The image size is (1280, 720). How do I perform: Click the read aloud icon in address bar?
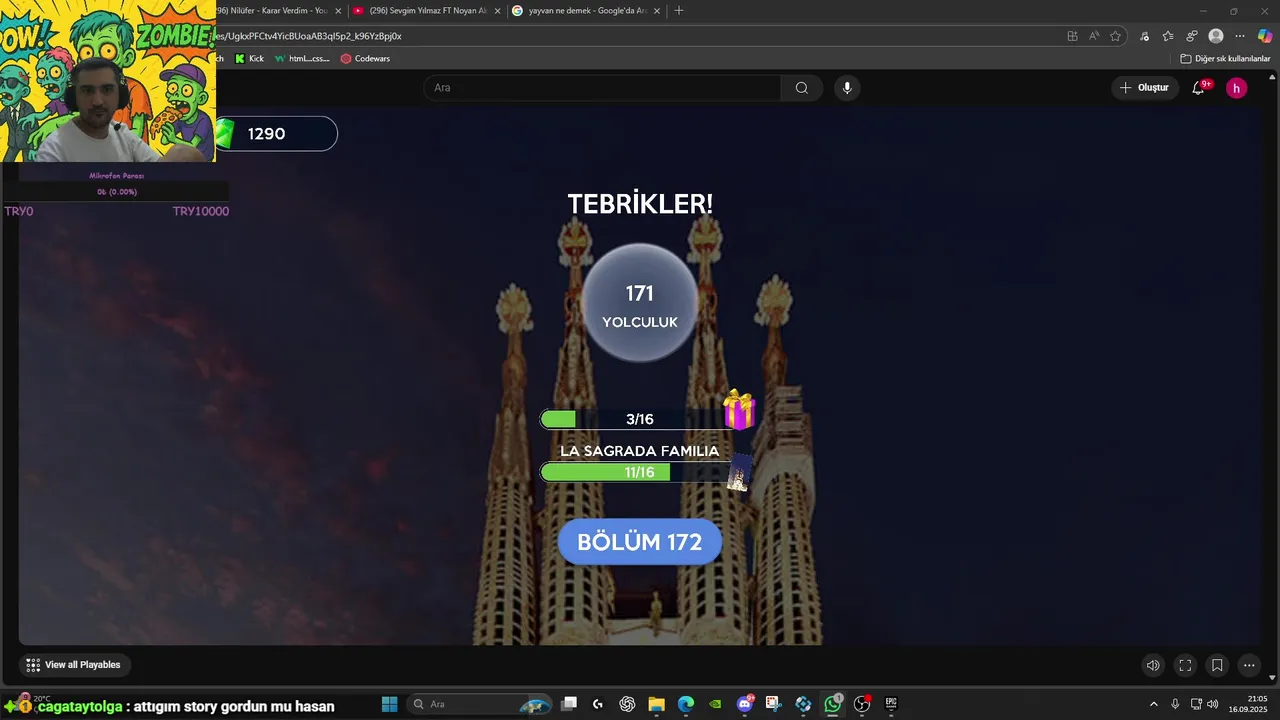pos(1094,36)
